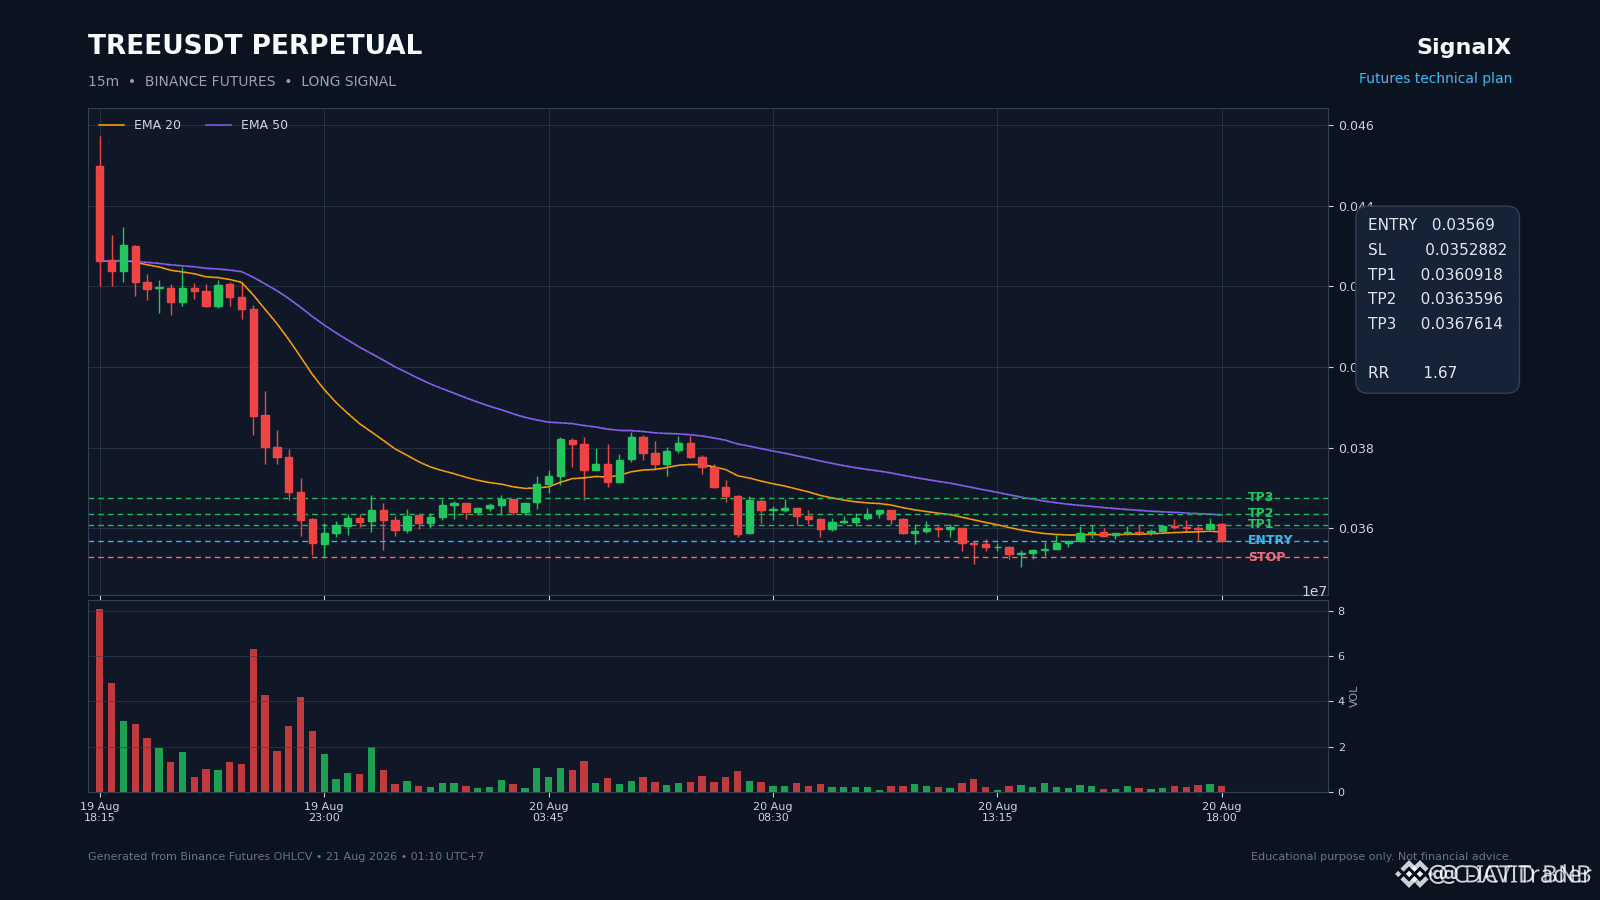Click the TP1 0.0360918 row in info box

click(1435, 275)
